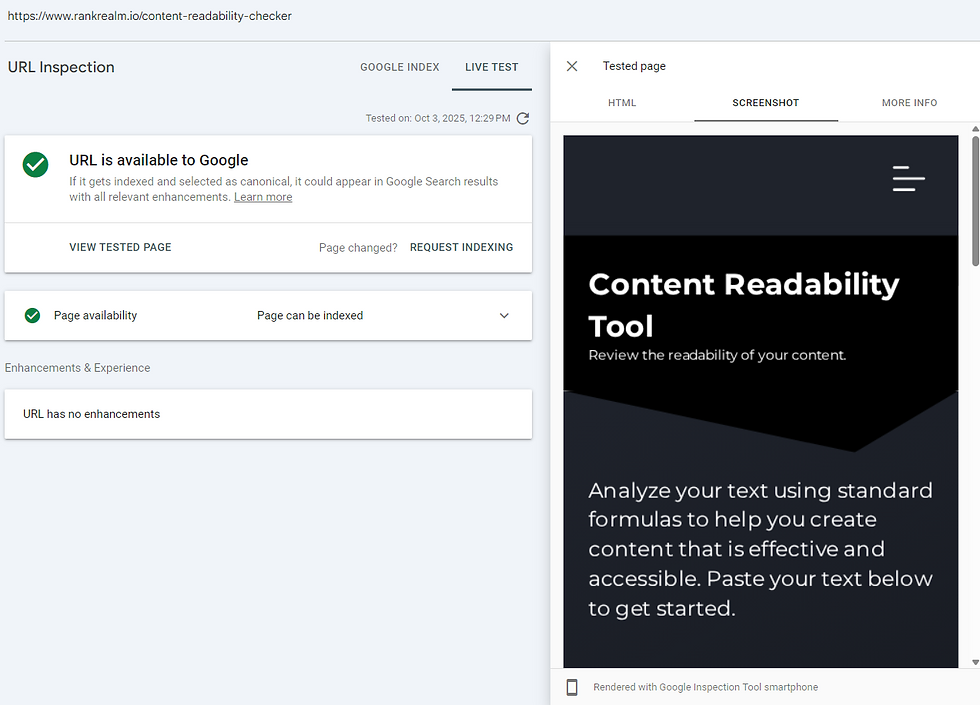Open the Learn more link
980x705 pixels.
(x=263, y=197)
